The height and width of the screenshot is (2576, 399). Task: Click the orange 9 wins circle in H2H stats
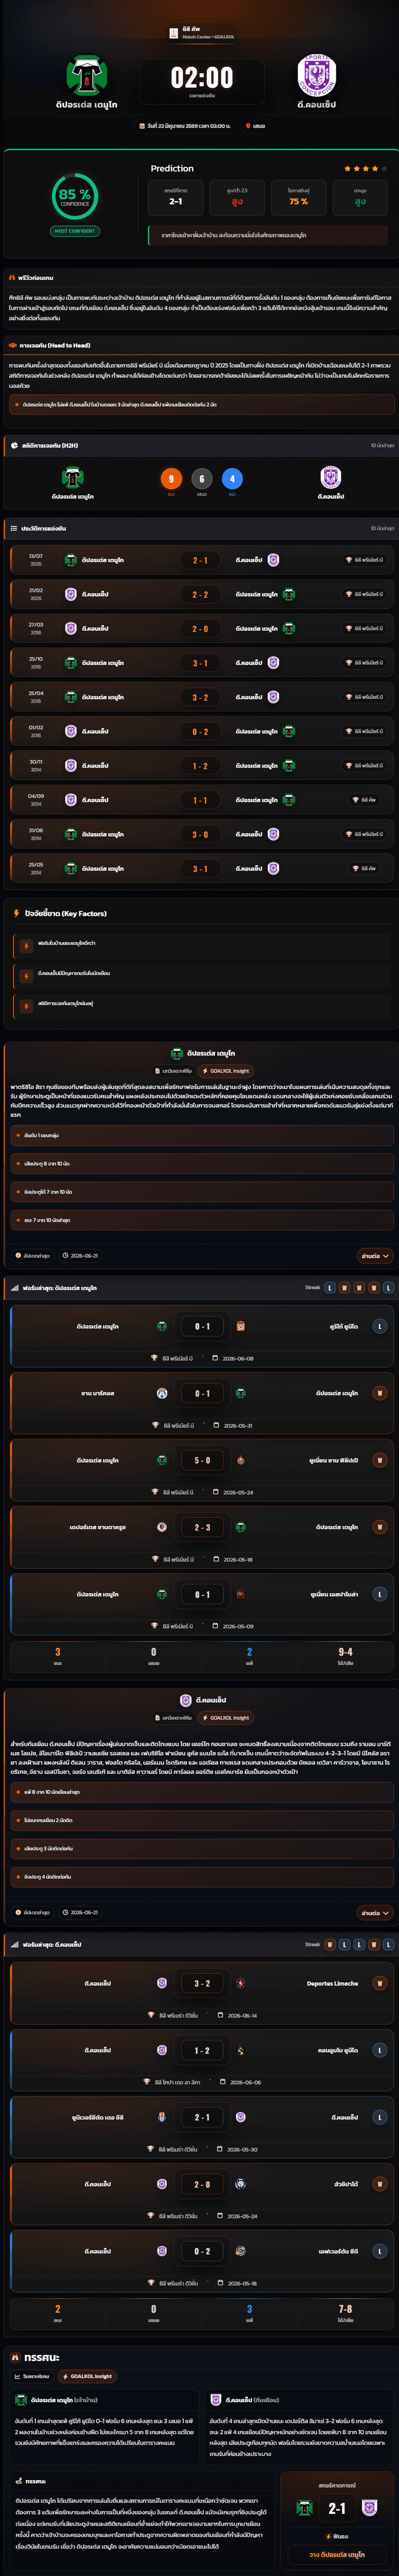pyautogui.click(x=171, y=479)
